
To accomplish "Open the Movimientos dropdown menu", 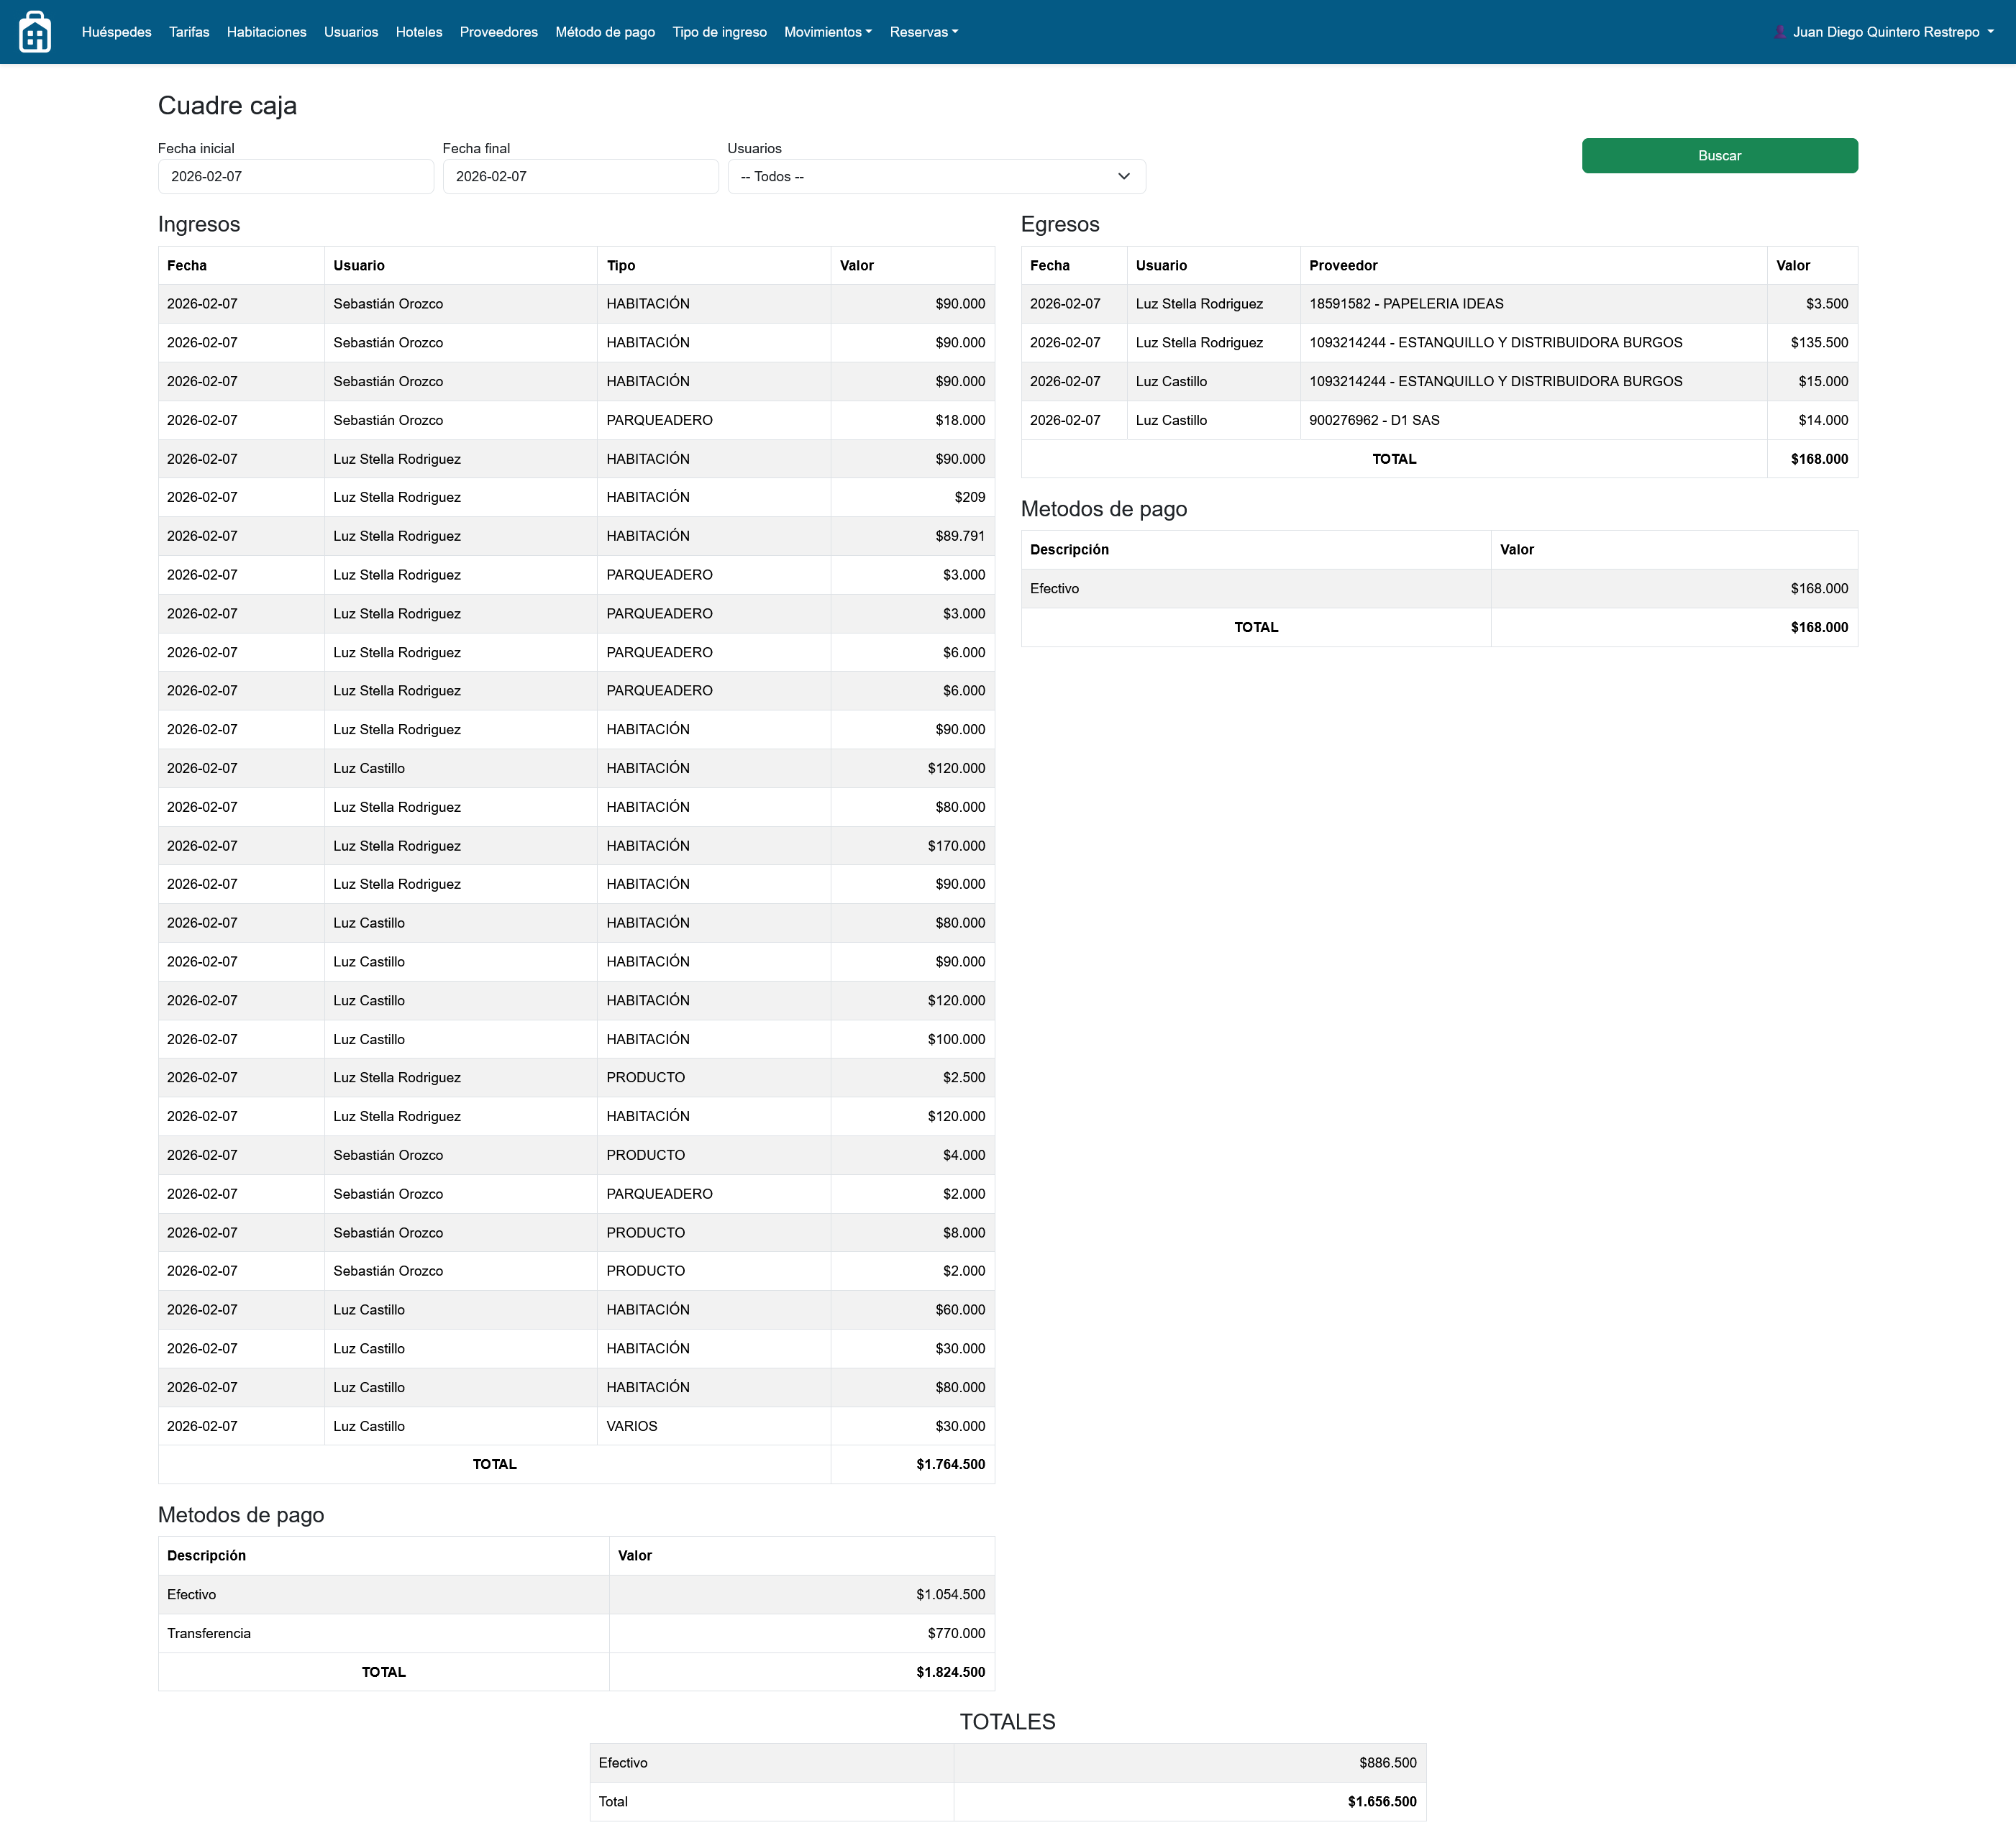I will click(x=827, y=32).
